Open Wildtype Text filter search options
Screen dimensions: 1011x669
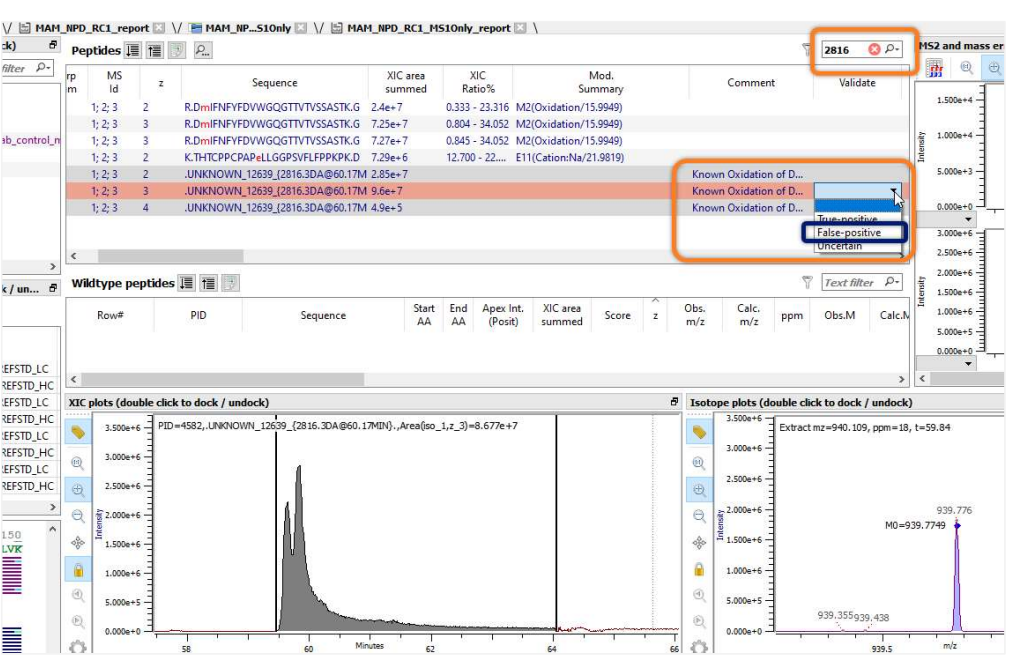[x=892, y=282]
